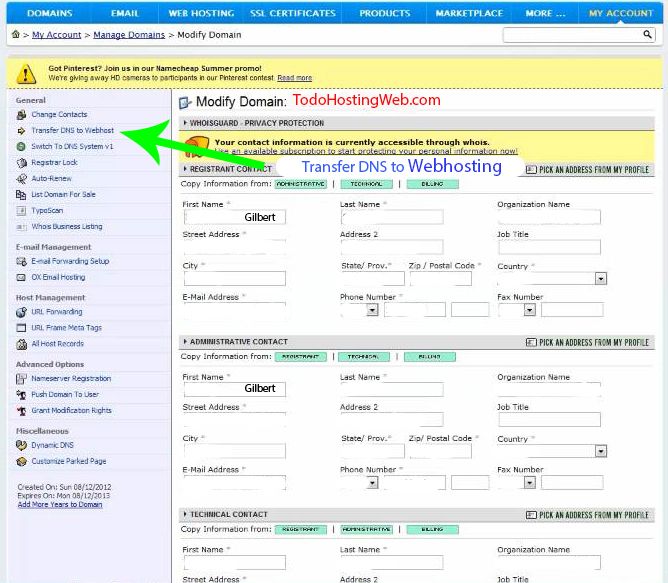Copy Technical info from Administrative button
The image size is (668, 583).
point(367,529)
